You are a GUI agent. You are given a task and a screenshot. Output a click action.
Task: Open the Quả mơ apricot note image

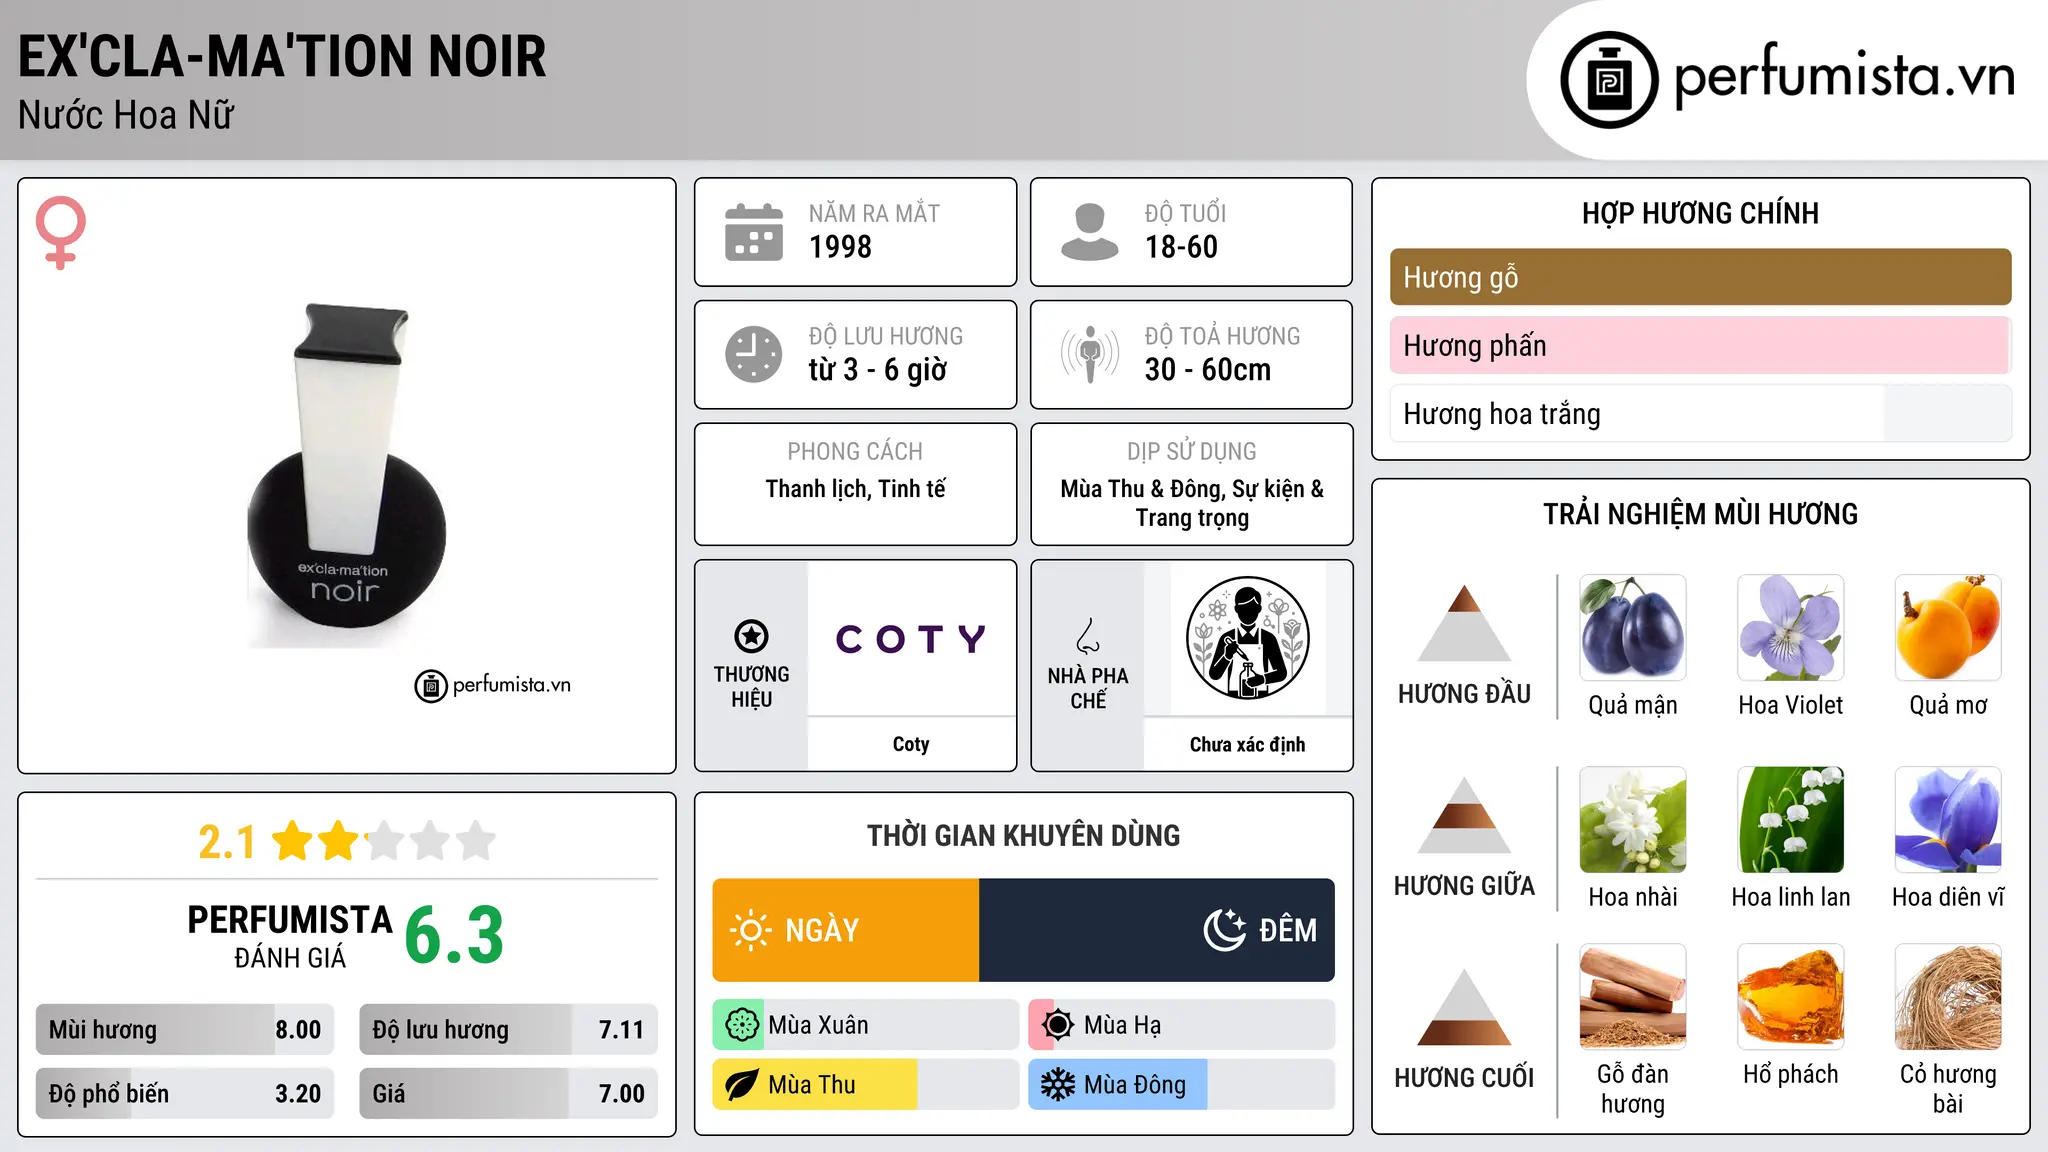coord(1948,628)
